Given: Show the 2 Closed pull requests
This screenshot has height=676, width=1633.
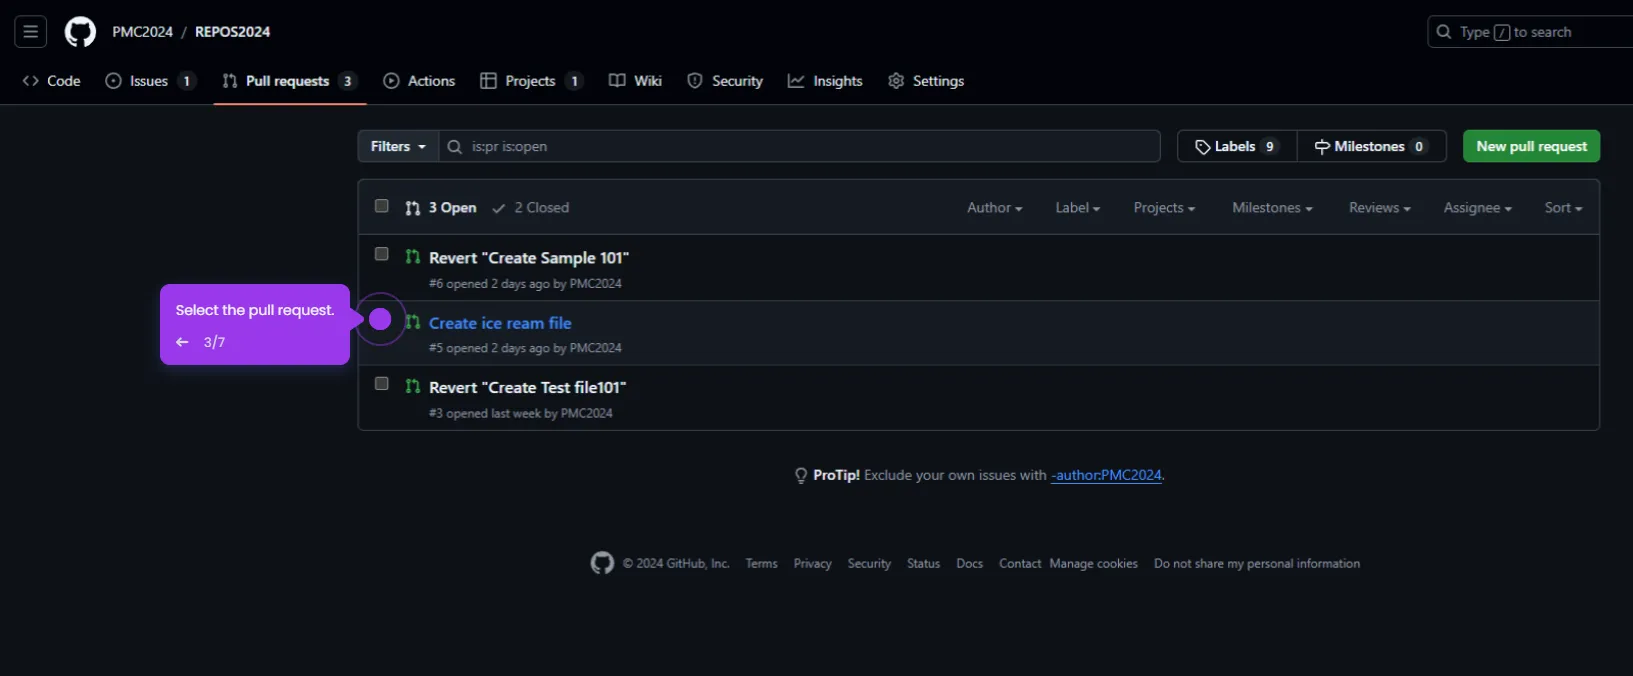Looking at the screenshot, I should (x=531, y=208).
